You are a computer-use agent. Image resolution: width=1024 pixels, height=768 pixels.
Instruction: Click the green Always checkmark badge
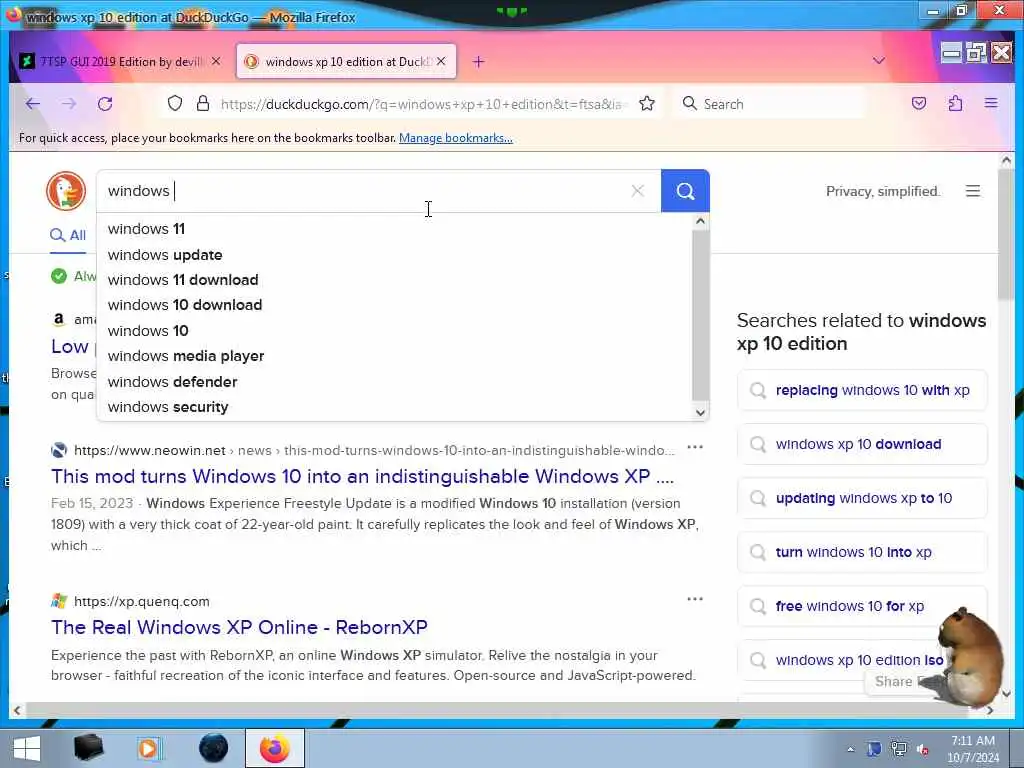[59, 276]
